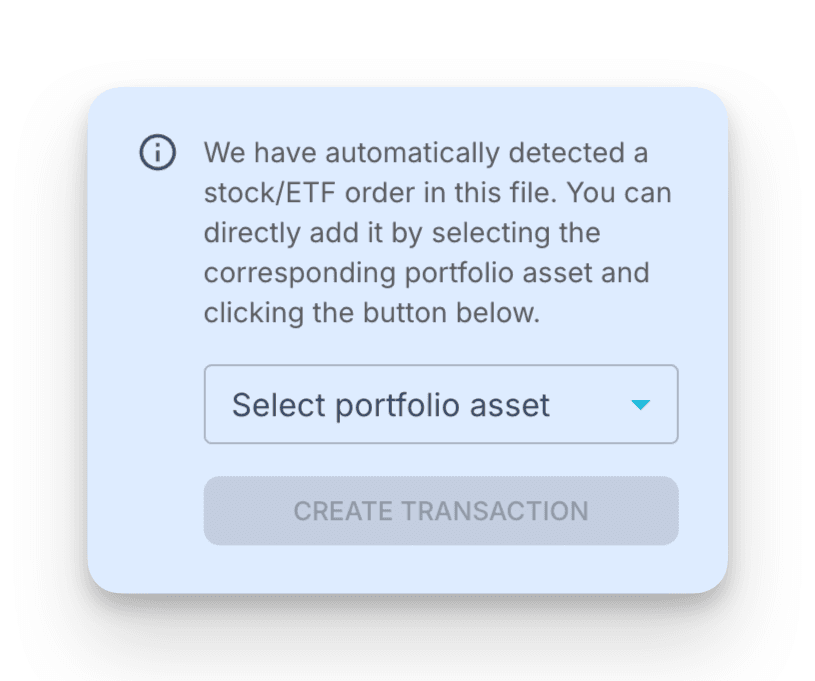Click the circled "i" notice icon
Image resolution: width=815 pixels, height=681 pixels.
157,153
